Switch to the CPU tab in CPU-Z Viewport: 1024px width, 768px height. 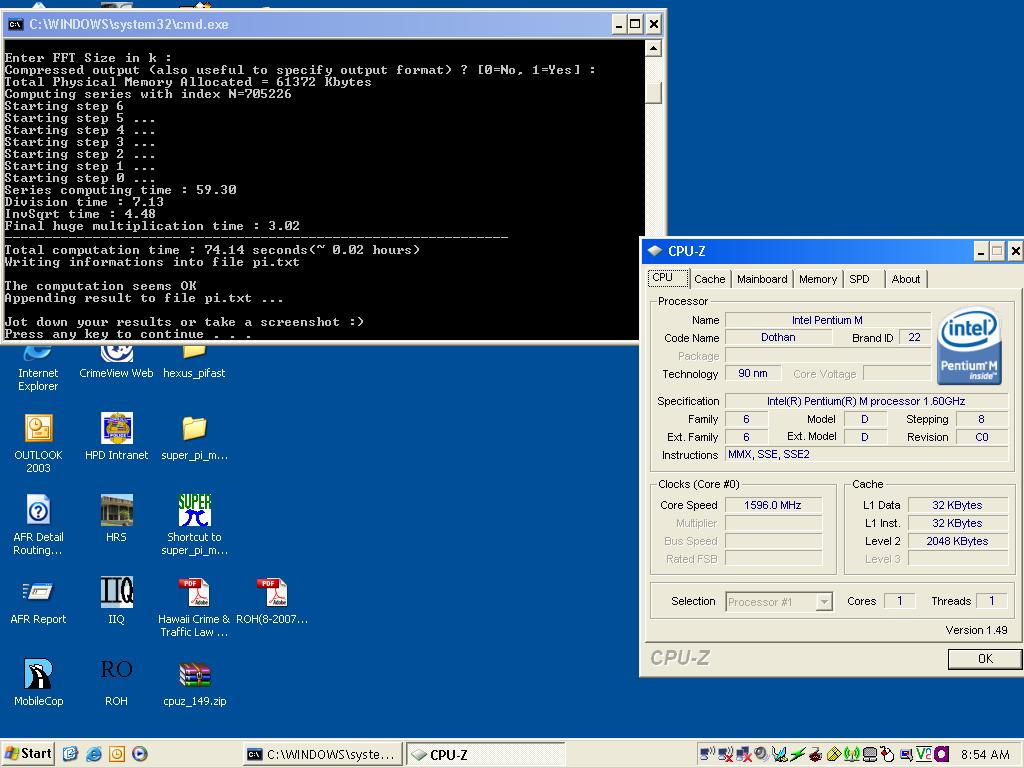point(667,278)
